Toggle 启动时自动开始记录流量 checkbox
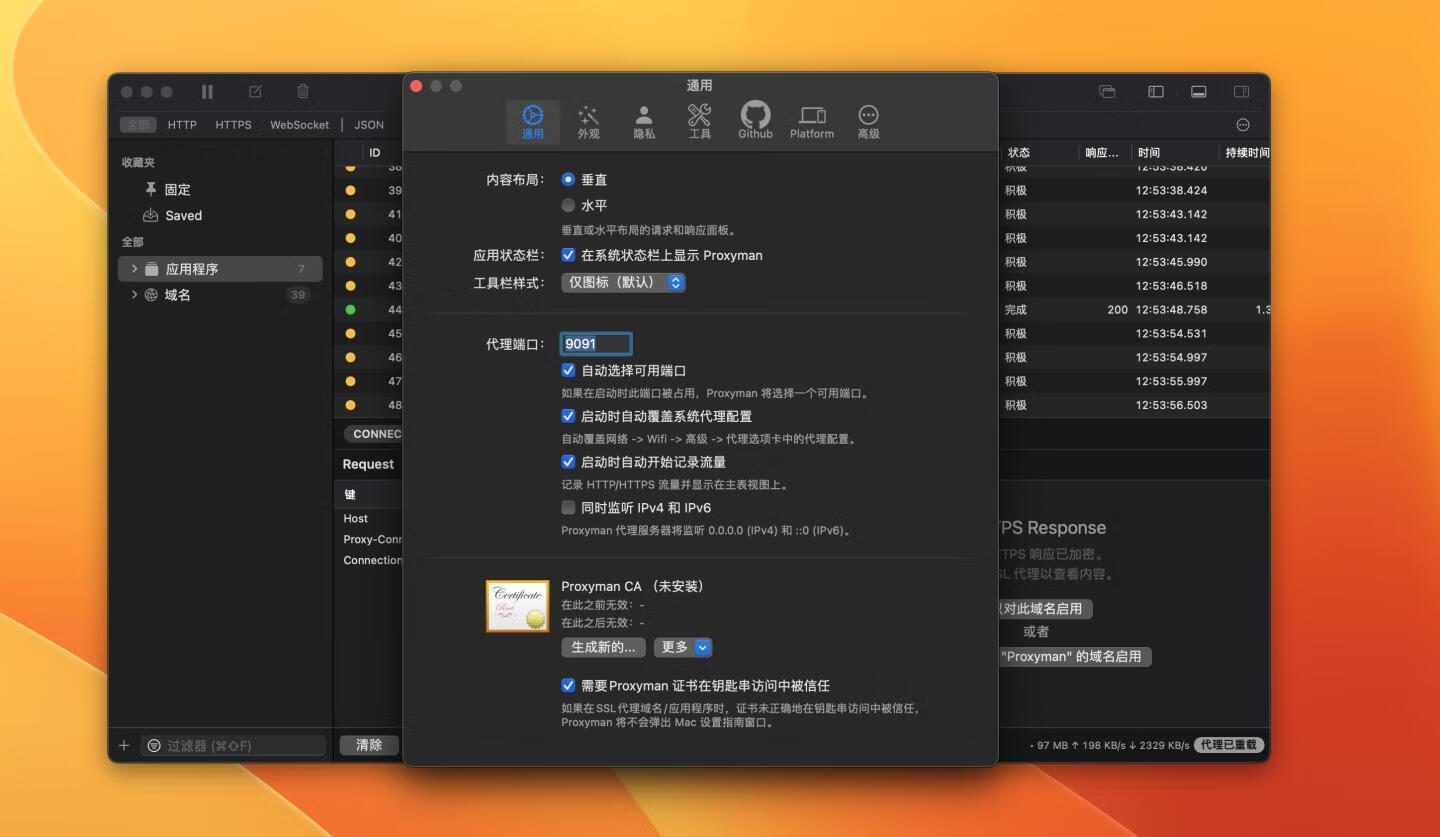This screenshot has width=1440, height=837. [x=569, y=462]
